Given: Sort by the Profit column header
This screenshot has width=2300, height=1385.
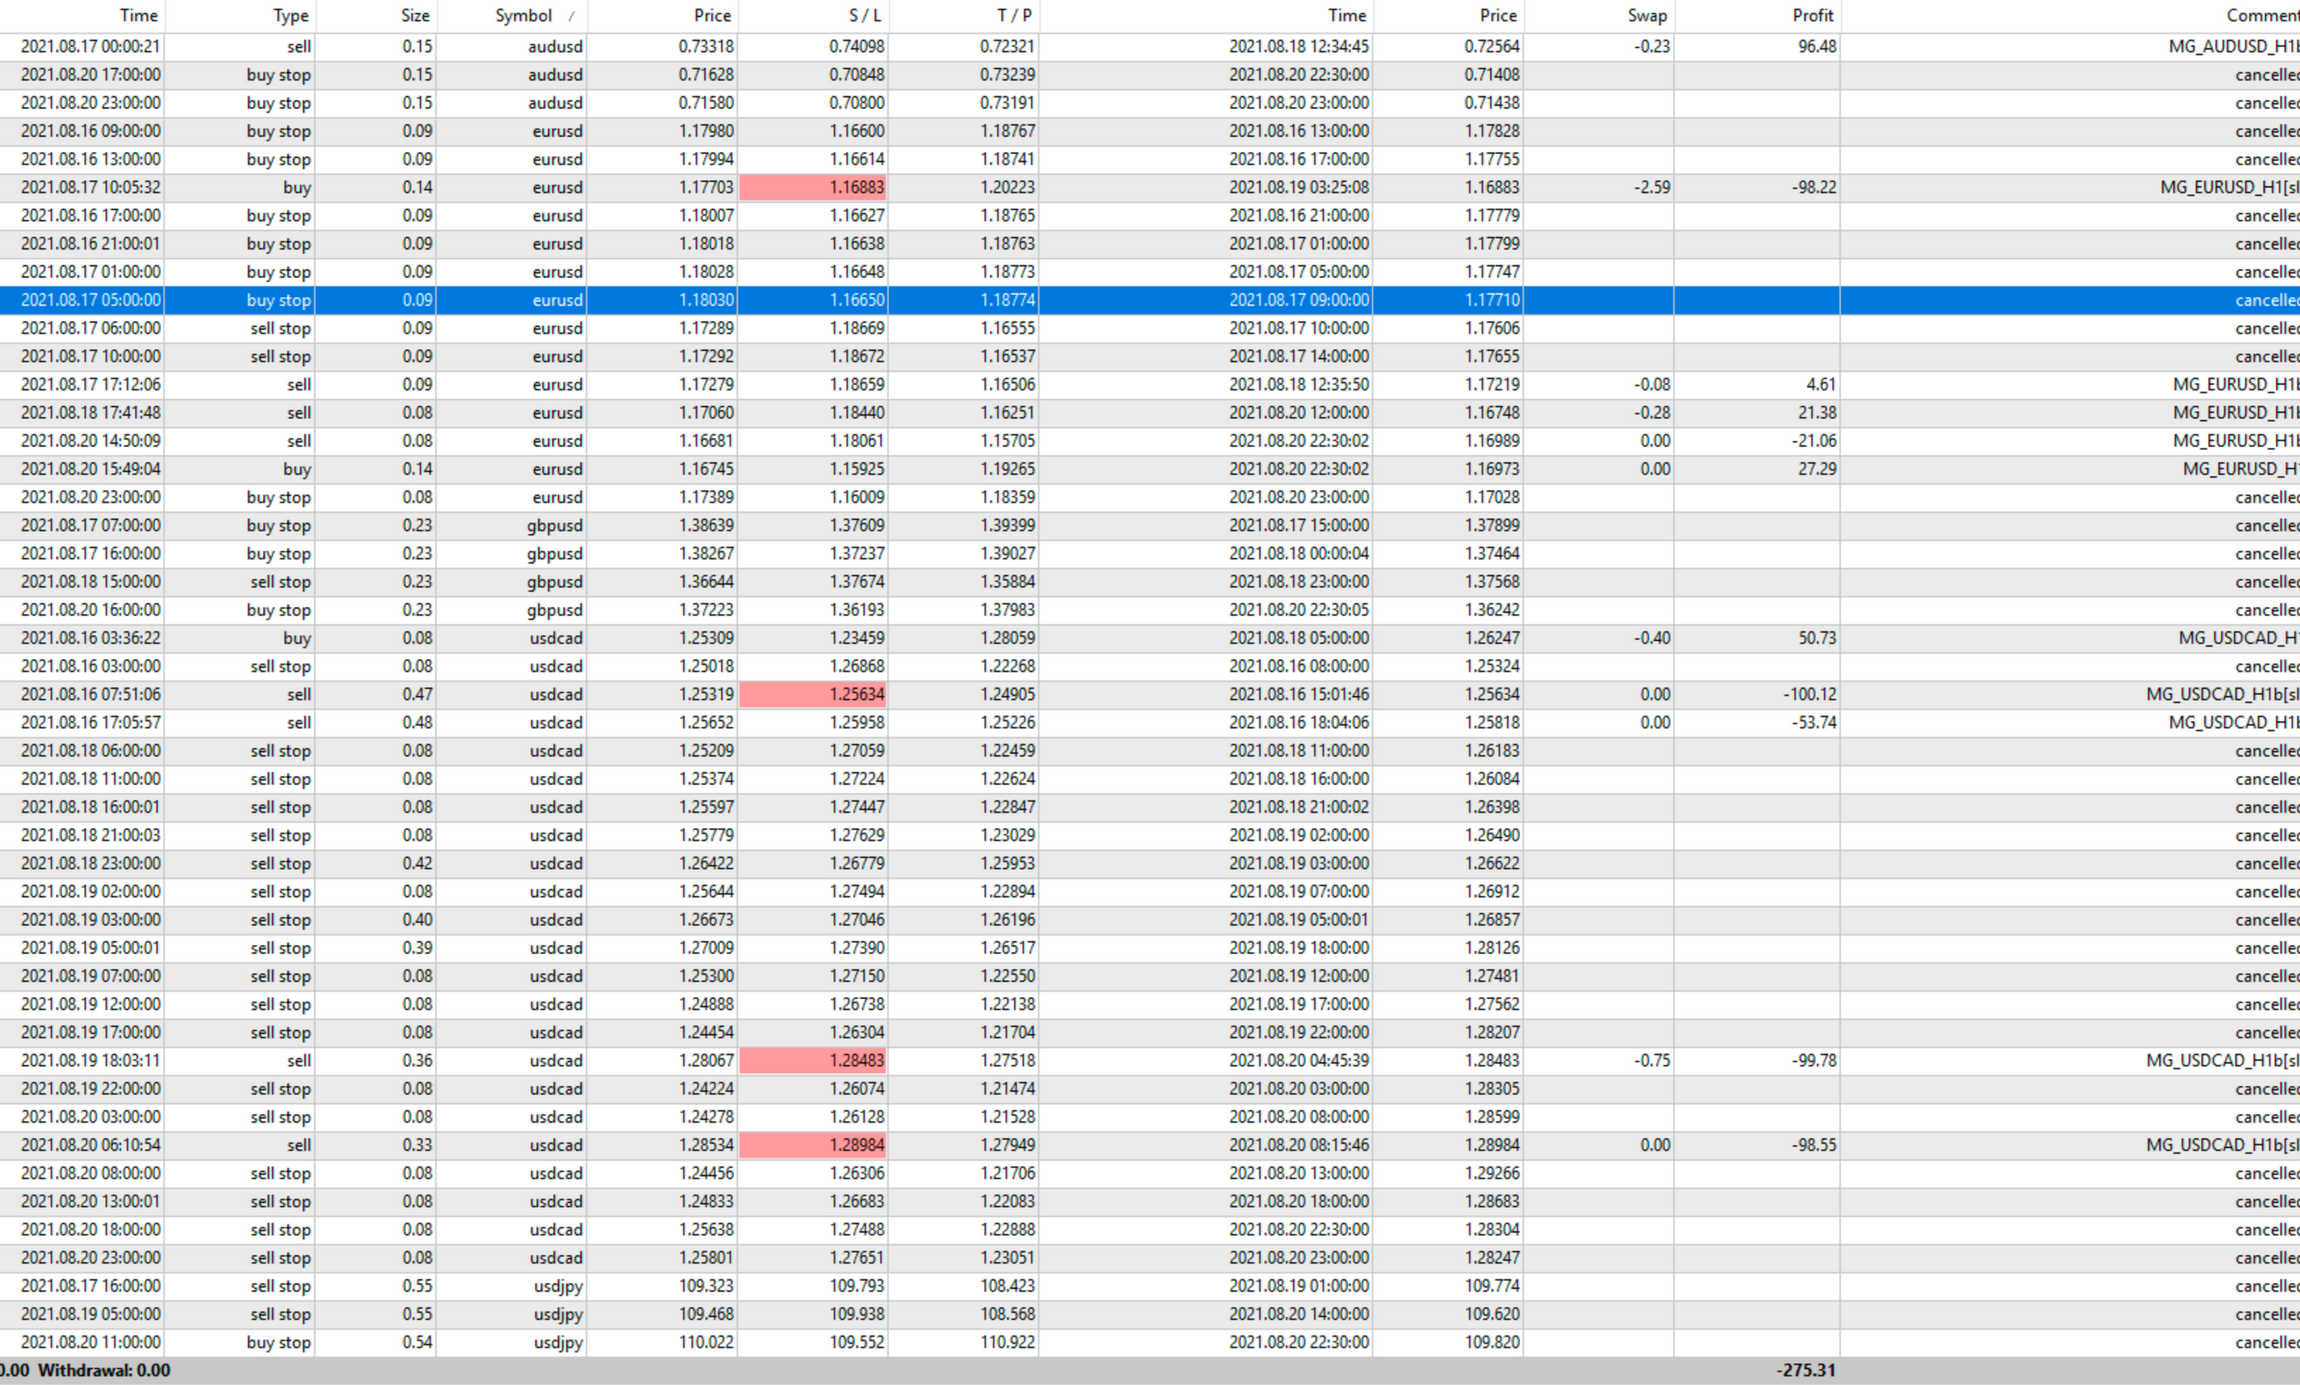Looking at the screenshot, I should [x=1811, y=15].
